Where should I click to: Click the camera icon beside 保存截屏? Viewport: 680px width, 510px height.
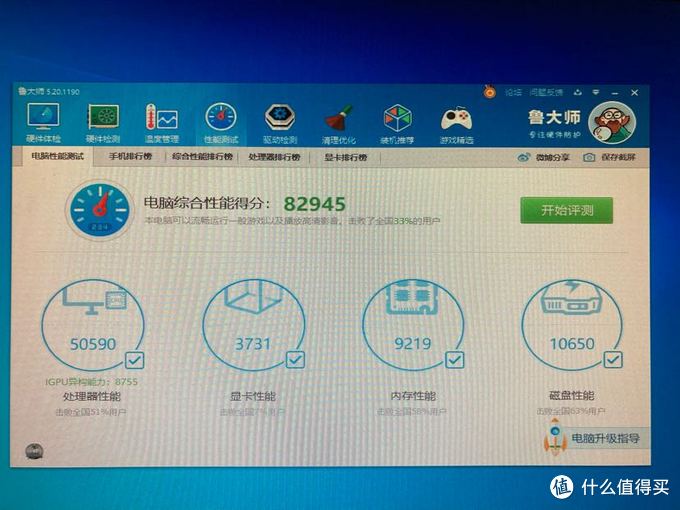click(589, 157)
